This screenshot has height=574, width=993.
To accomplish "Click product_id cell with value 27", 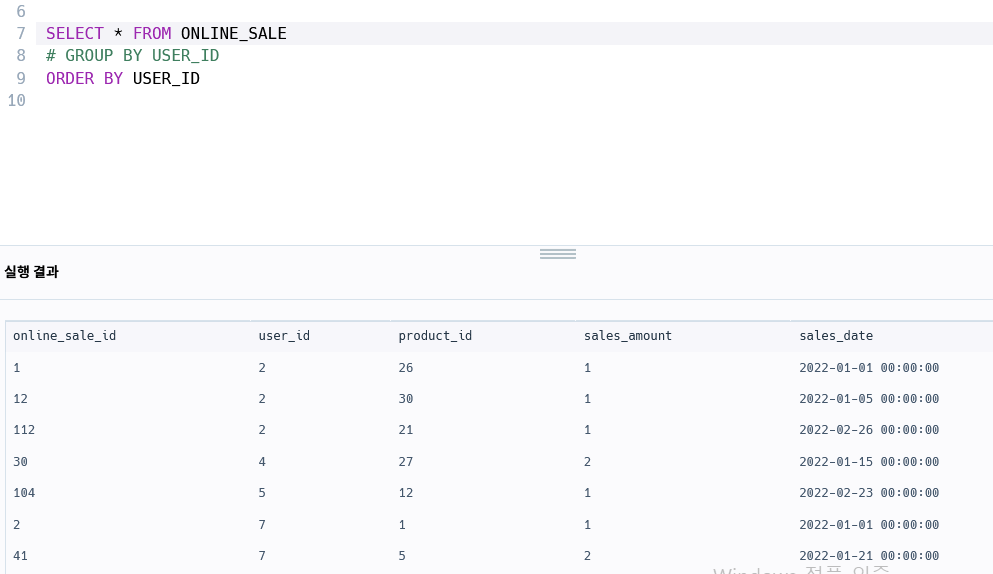I will [406, 462].
